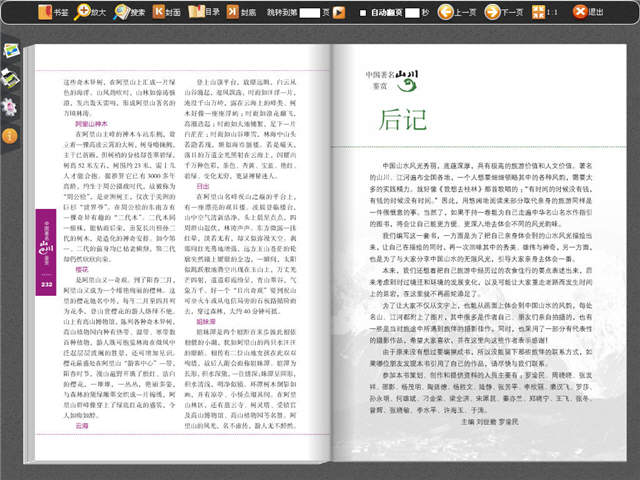640x480 pixels.
Task: Click the printer icon in sidebar
Action: coord(10,78)
